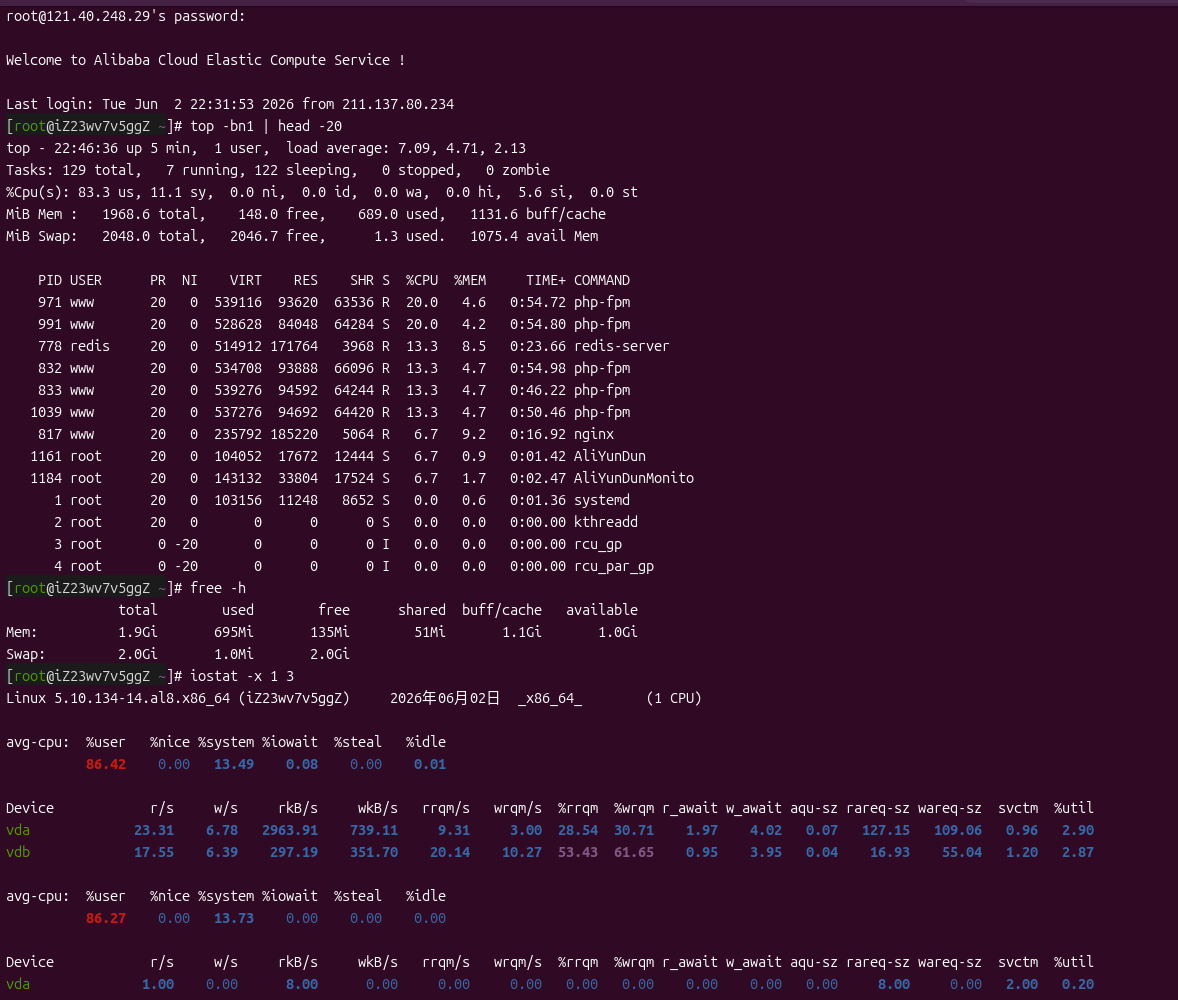Click the php-fpm command in PID 832 row
The height and width of the screenshot is (1000, 1178).
coord(602,368)
